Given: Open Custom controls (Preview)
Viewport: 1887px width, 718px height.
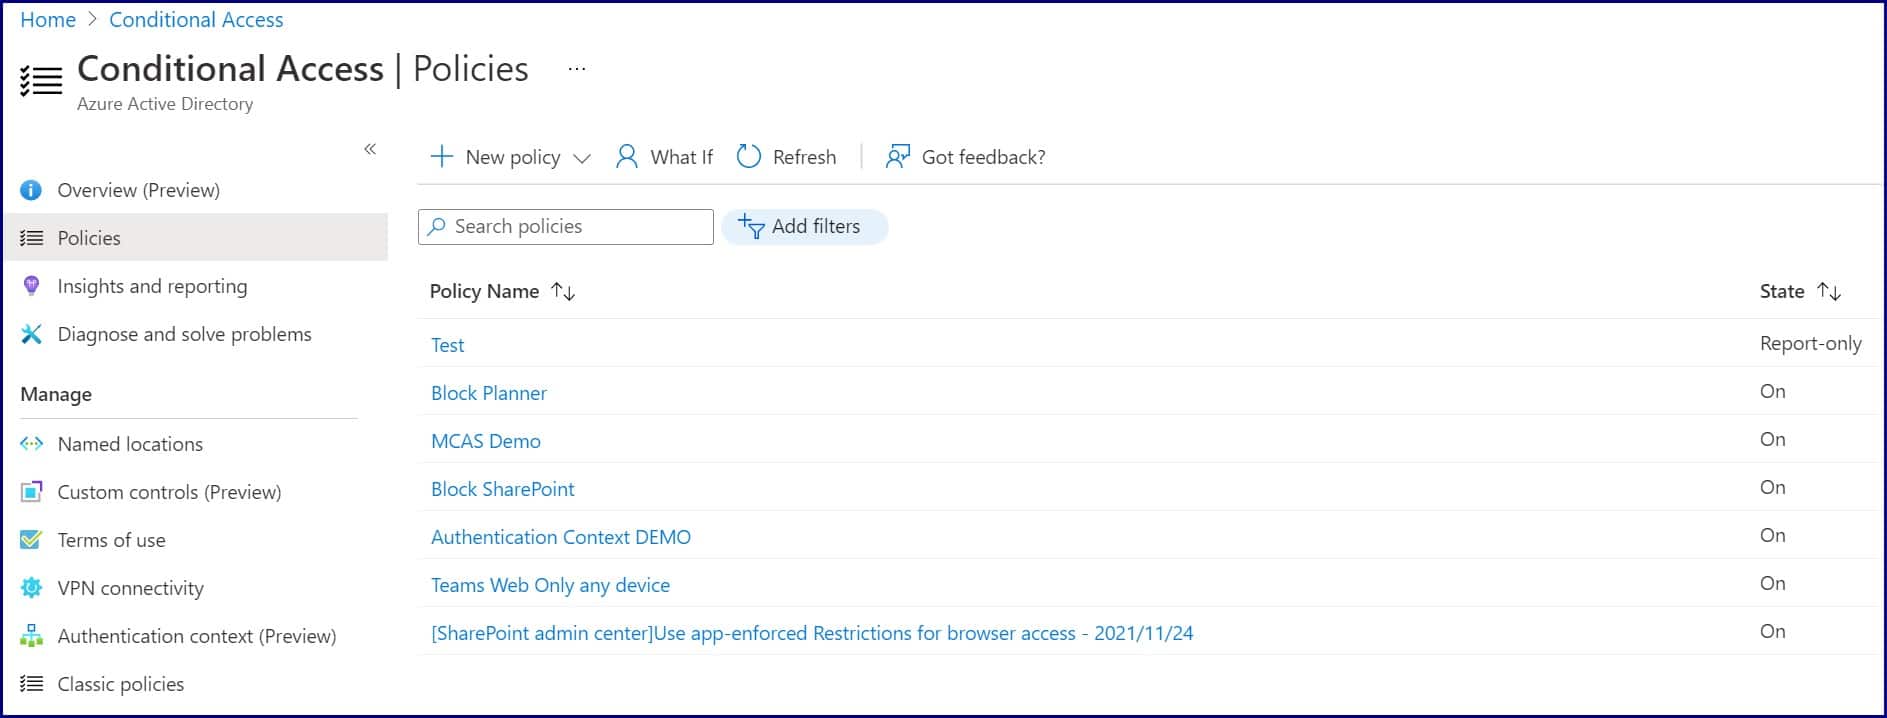Looking at the screenshot, I should click(x=170, y=492).
